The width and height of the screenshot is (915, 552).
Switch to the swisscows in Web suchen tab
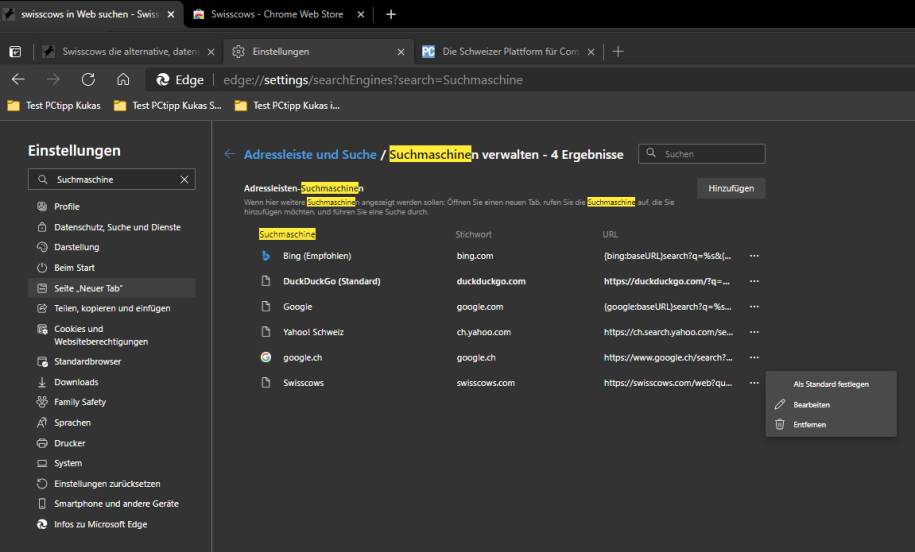(90, 14)
